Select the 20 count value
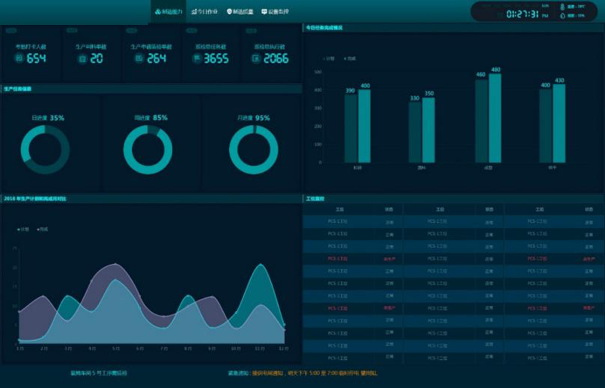The image size is (605, 388). pyautogui.click(x=96, y=59)
